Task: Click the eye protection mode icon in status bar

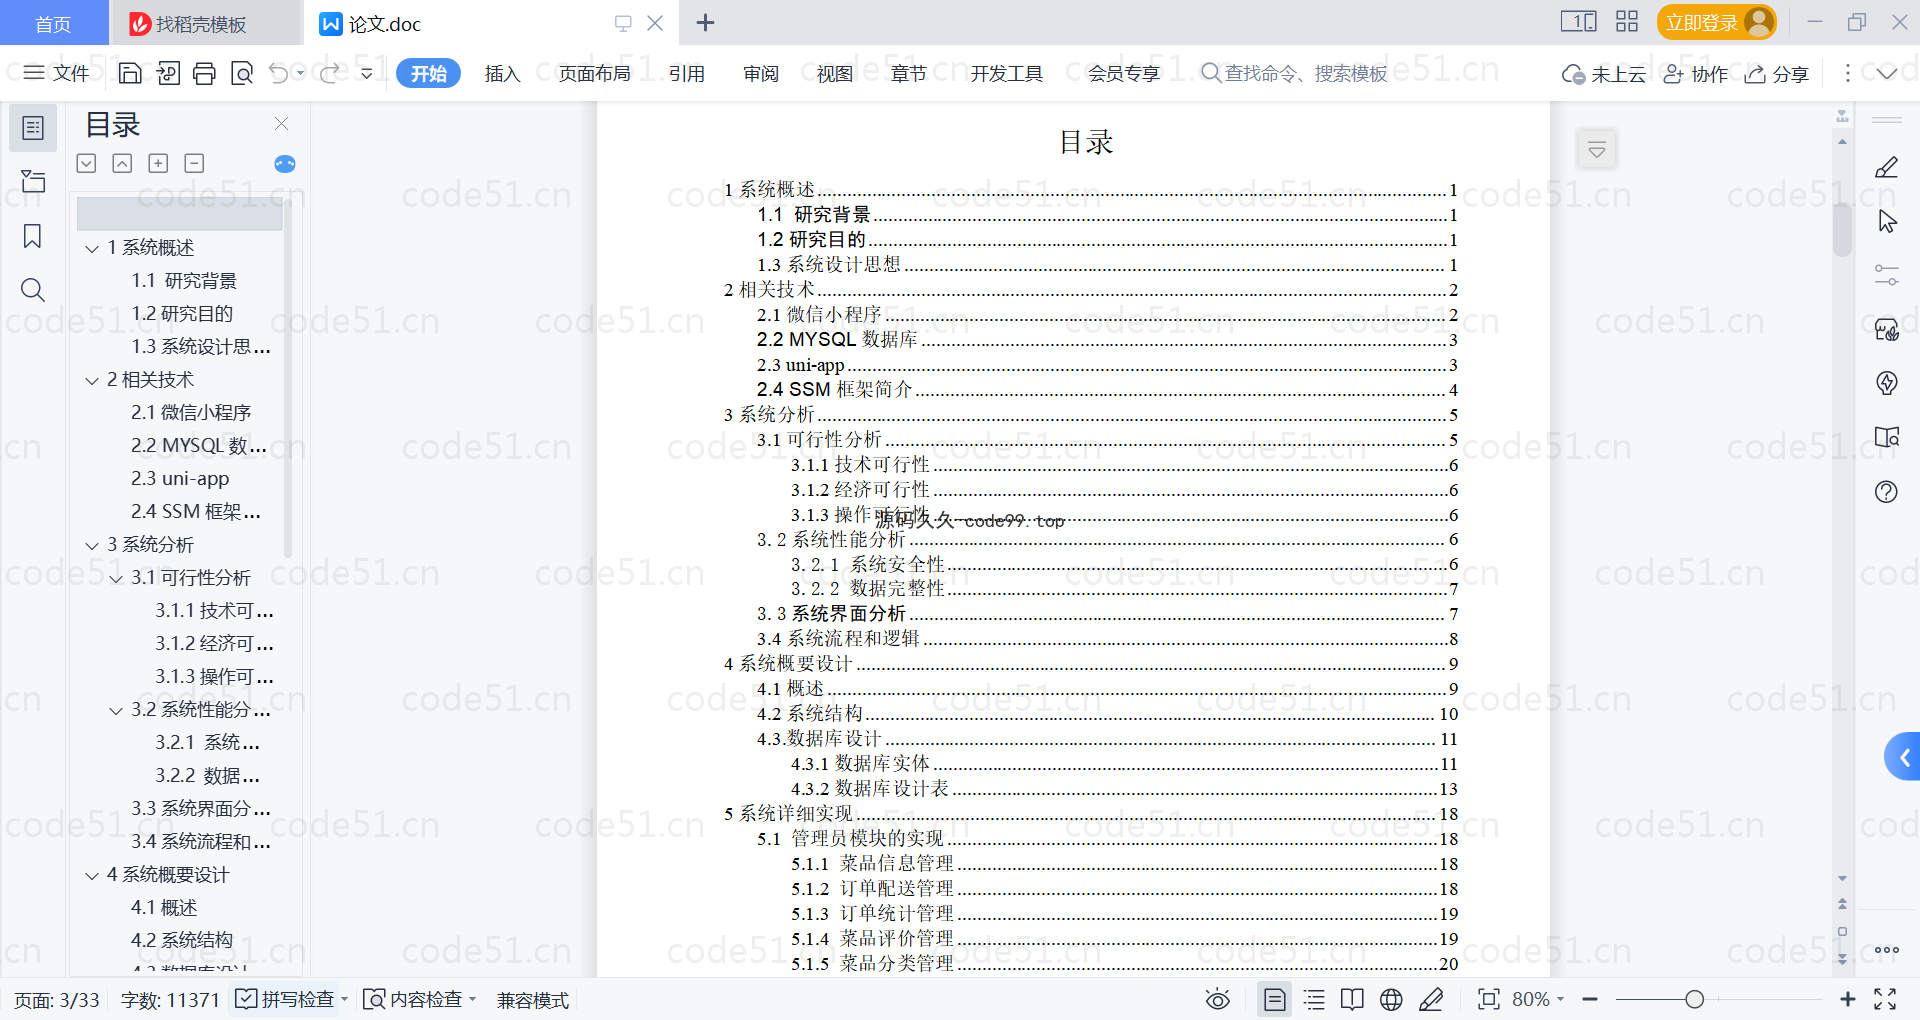Action: coord(1217,1000)
